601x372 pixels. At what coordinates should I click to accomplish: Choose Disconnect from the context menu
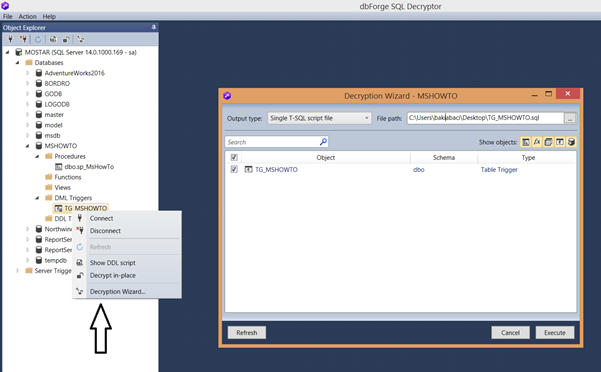tap(126, 231)
